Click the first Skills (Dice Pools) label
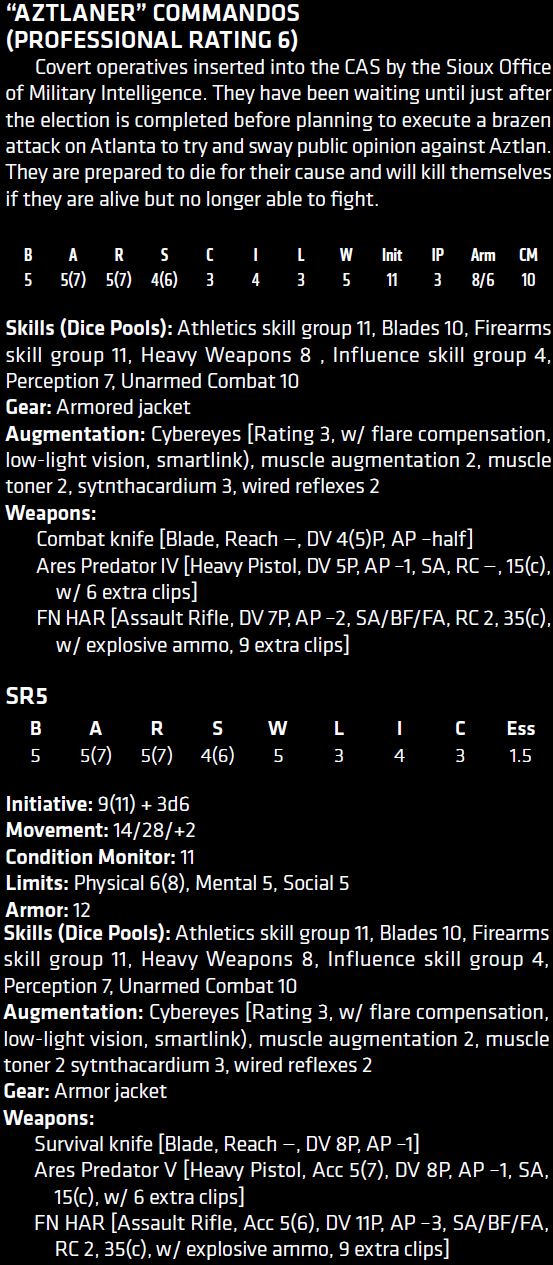 90,328
